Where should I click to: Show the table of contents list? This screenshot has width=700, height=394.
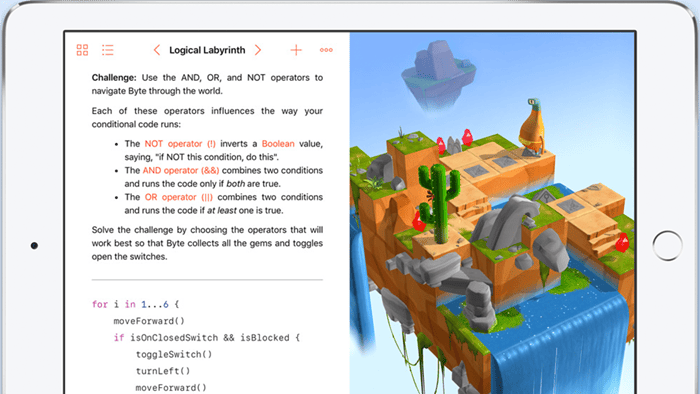coord(108,50)
